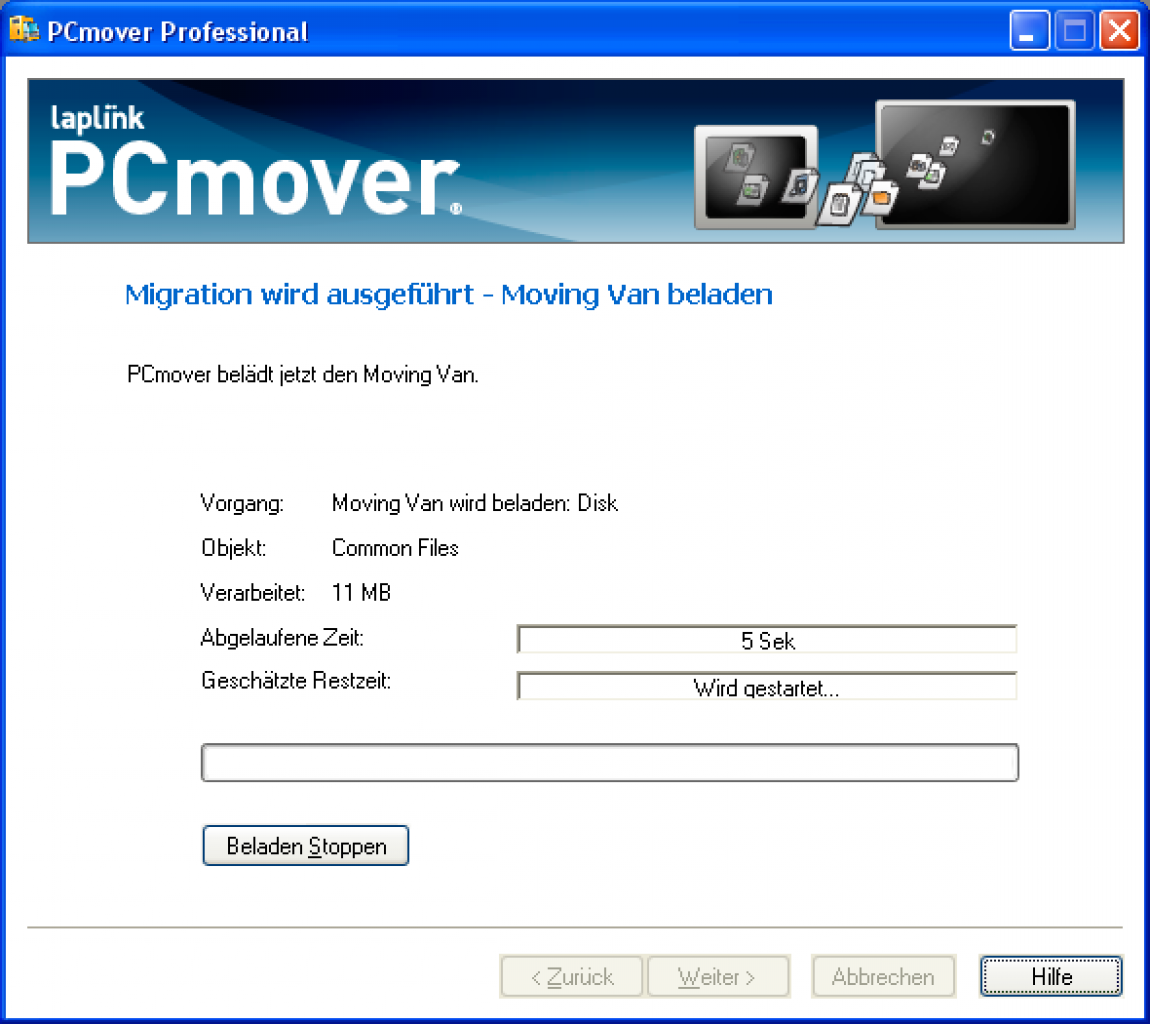Click the Abgelaufene Zeit: label
This screenshot has height=1024, width=1150.
coord(282,637)
